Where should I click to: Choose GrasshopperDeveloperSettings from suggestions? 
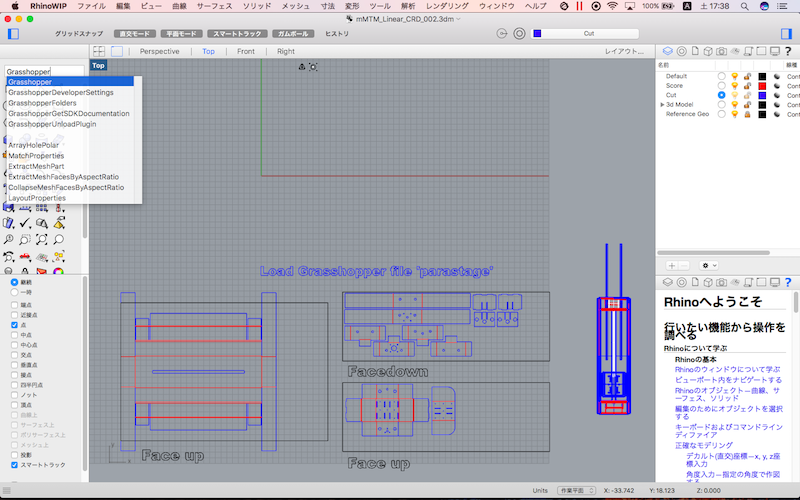(x=61, y=92)
